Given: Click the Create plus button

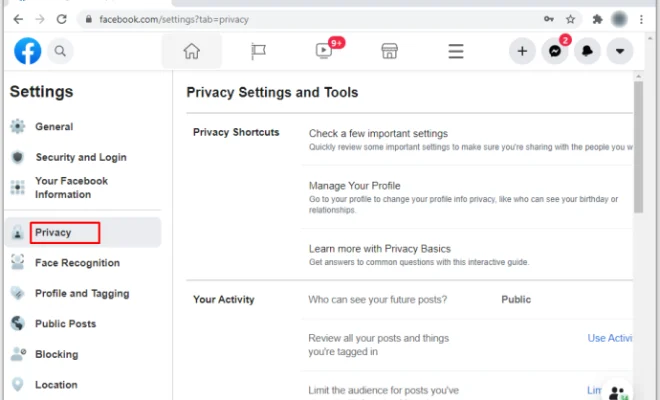Looking at the screenshot, I should point(522,51).
